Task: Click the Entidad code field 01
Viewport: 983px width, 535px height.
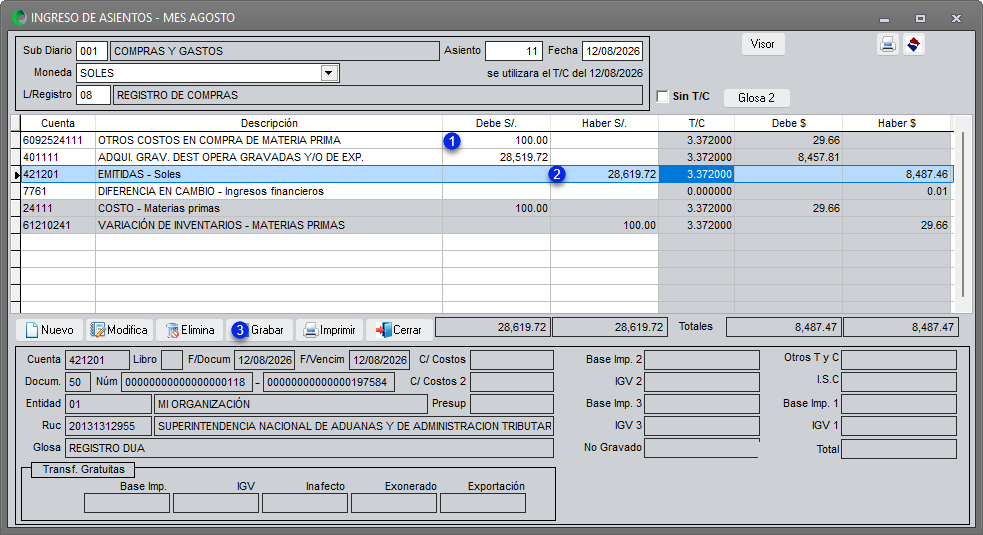Action: click(x=108, y=404)
